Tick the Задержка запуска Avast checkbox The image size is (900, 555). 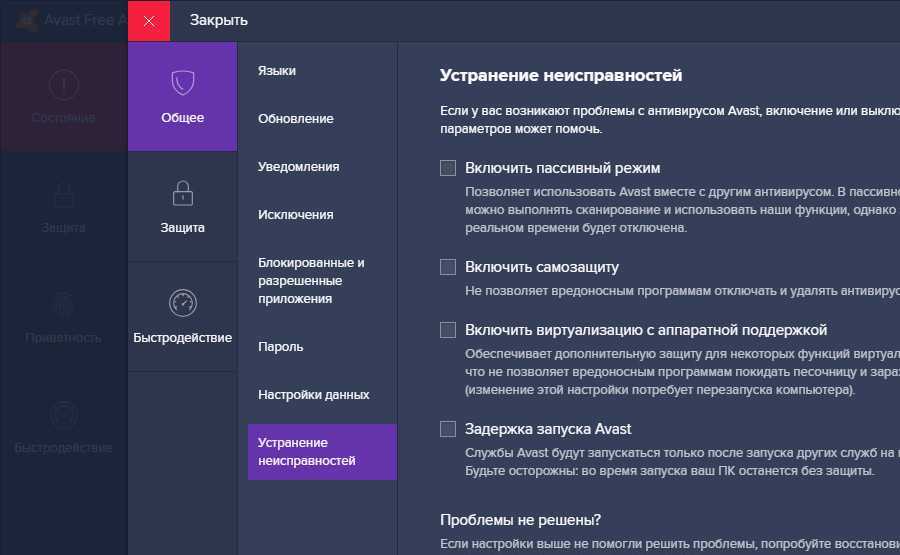coord(448,429)
